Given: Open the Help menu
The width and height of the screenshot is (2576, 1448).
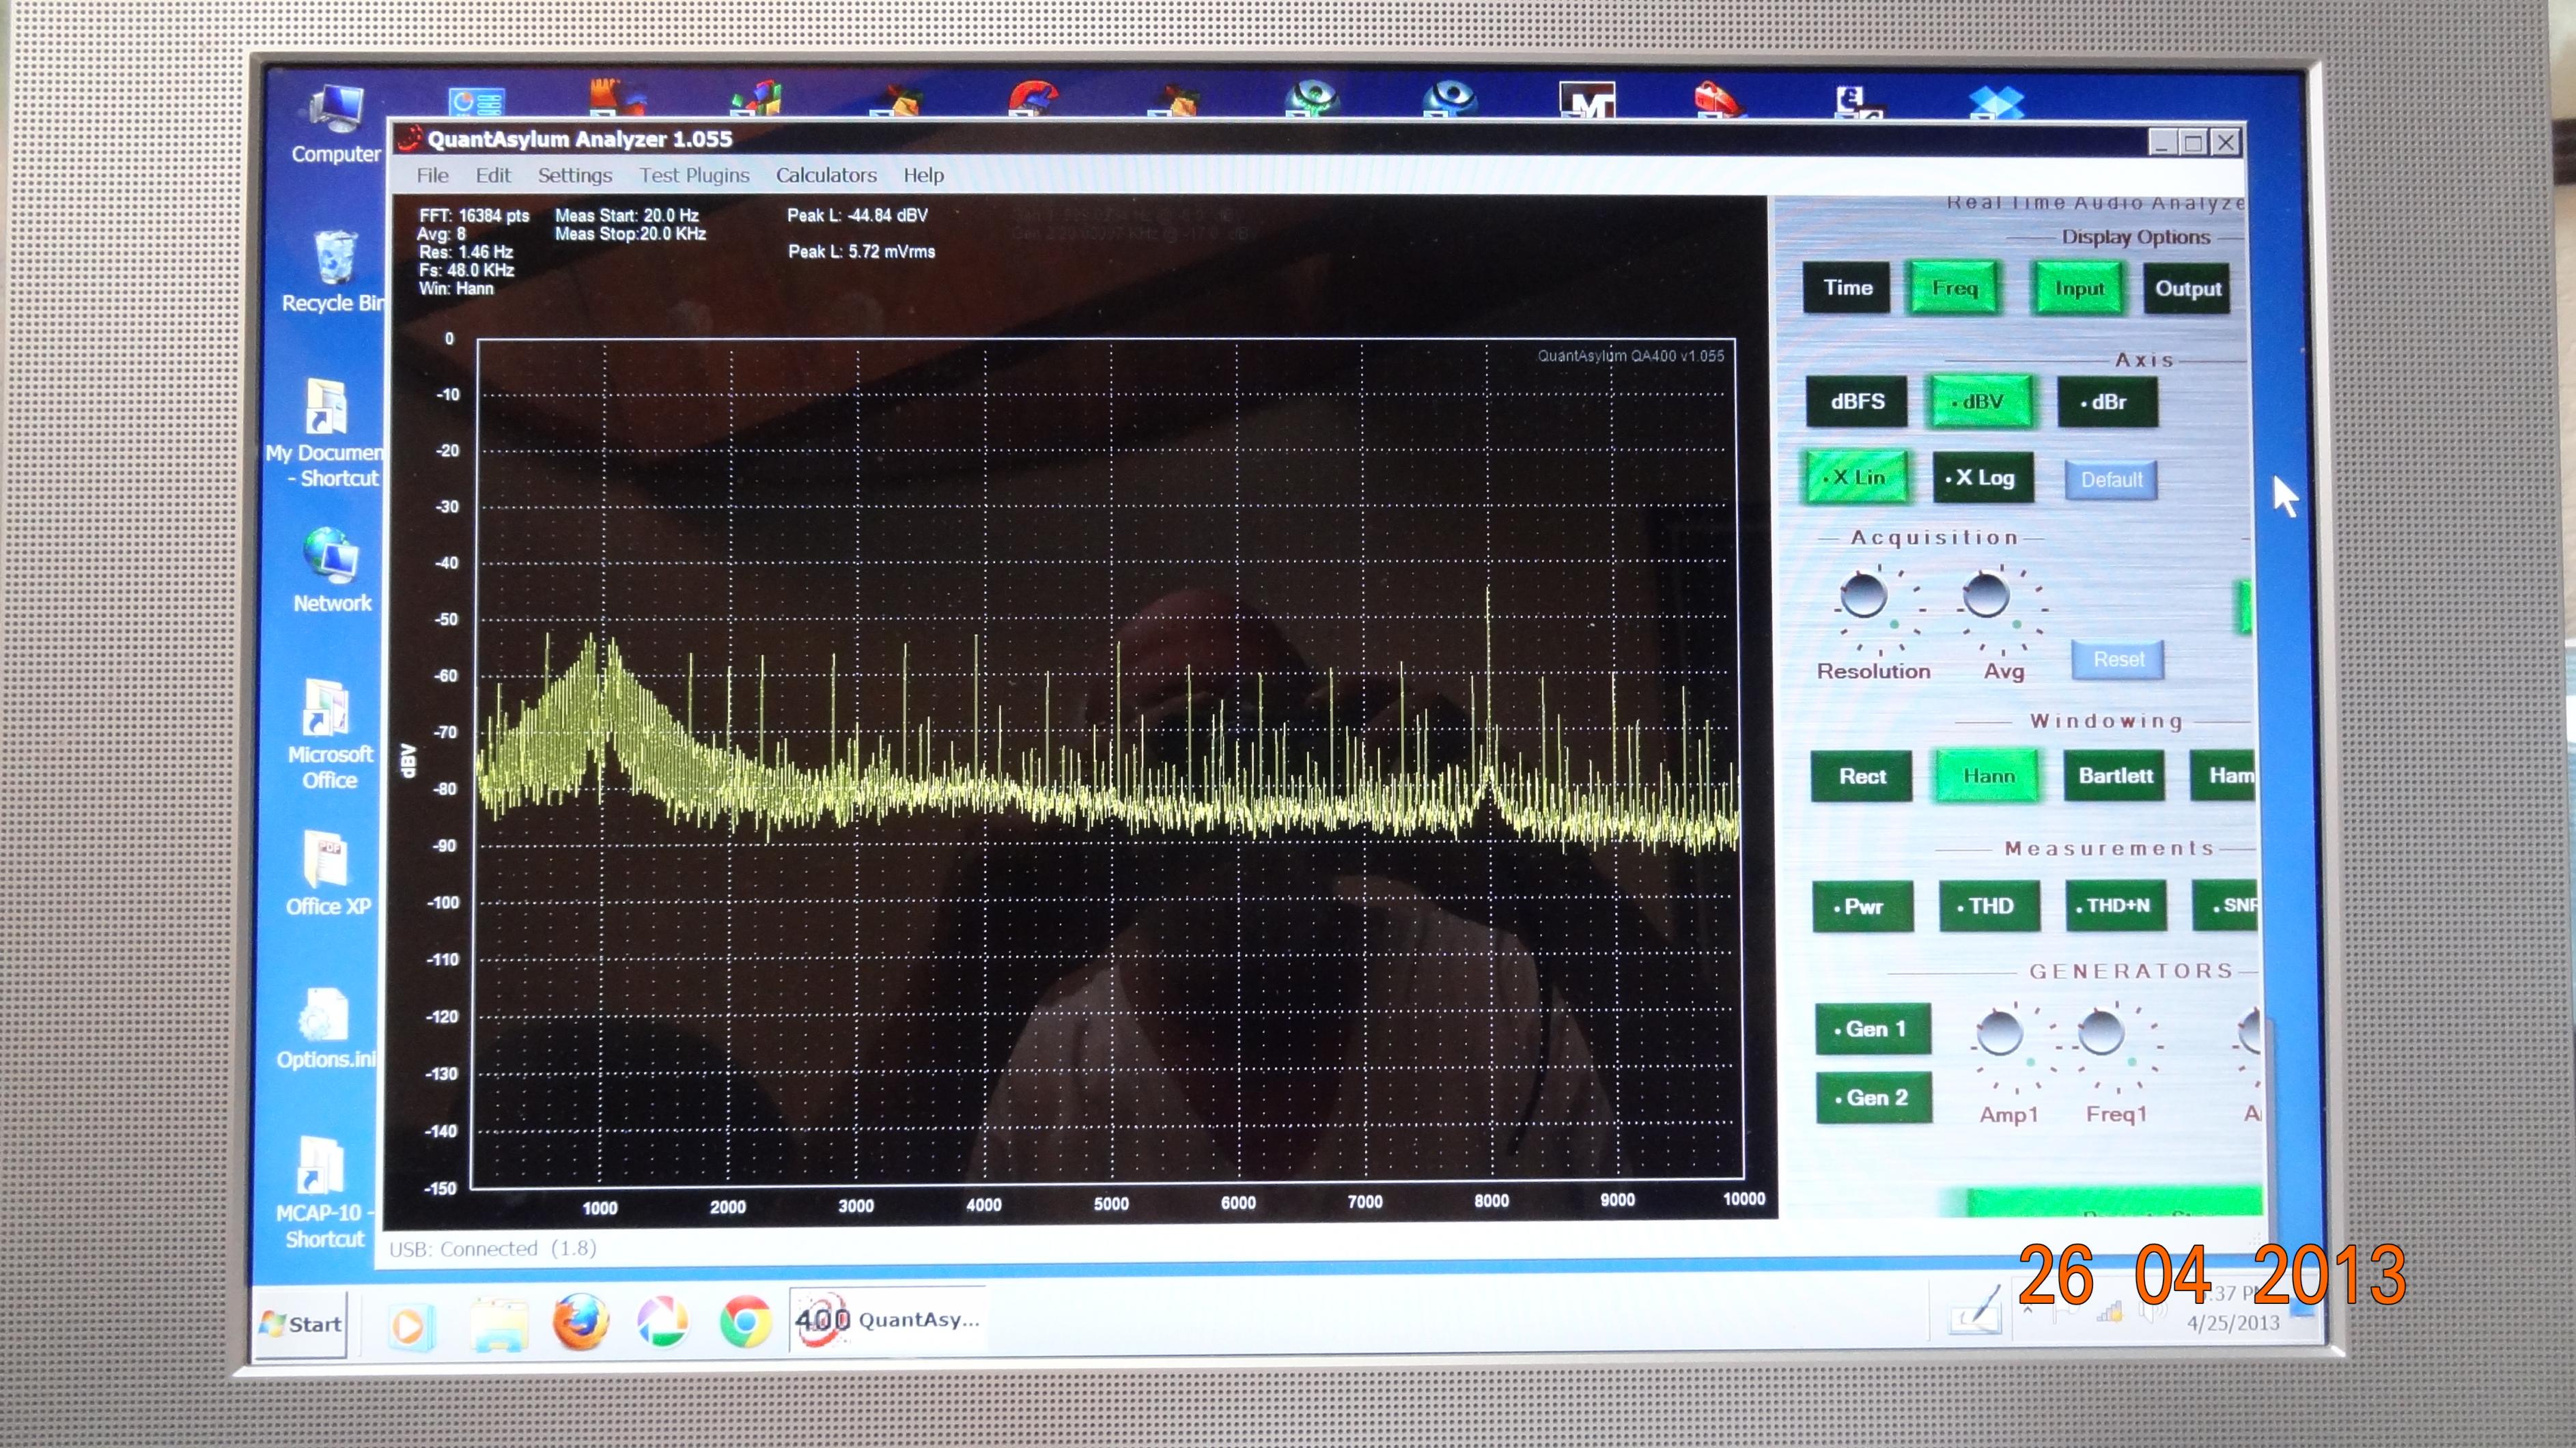Looking at the screenshot, I should coord(923,176).
